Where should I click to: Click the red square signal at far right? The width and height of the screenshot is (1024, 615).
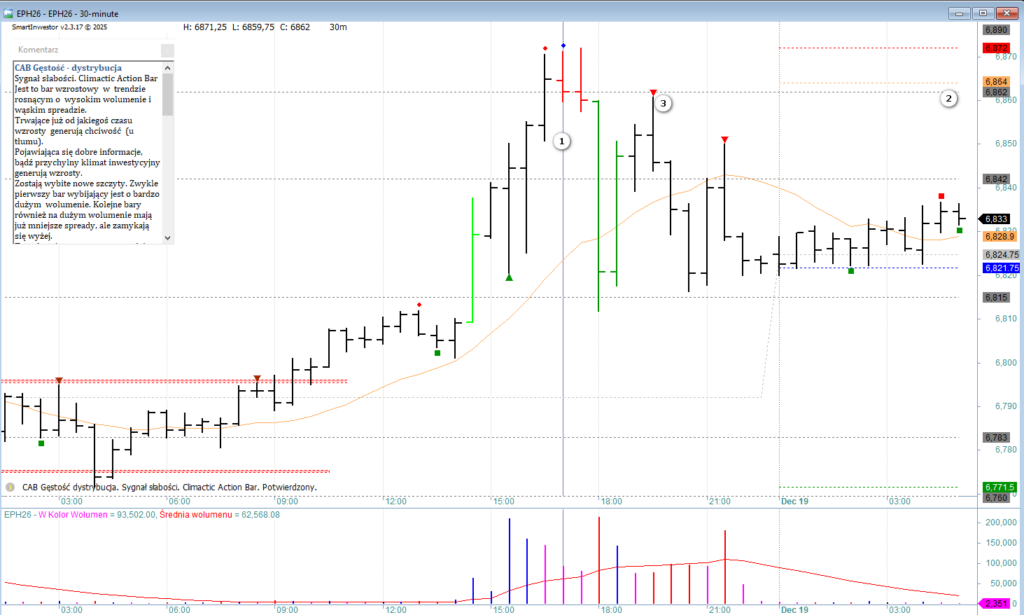[941, 196]
